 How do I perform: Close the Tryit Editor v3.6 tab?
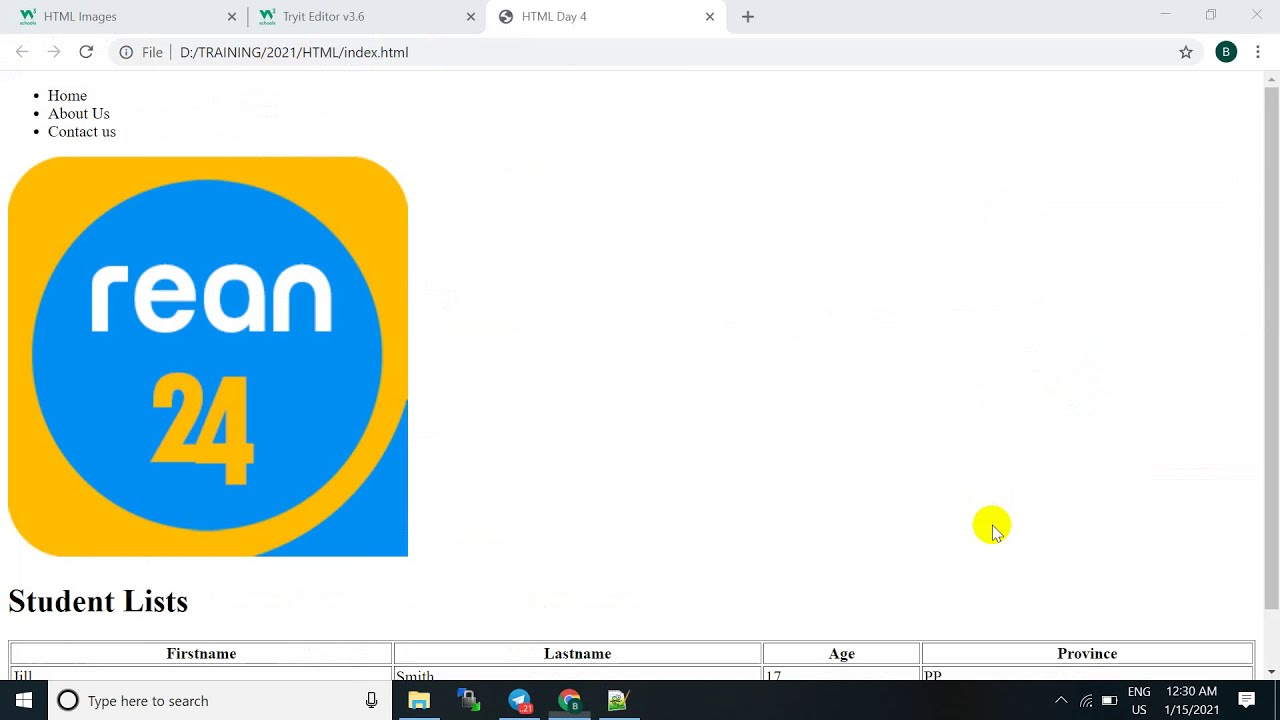coord(471,16)
